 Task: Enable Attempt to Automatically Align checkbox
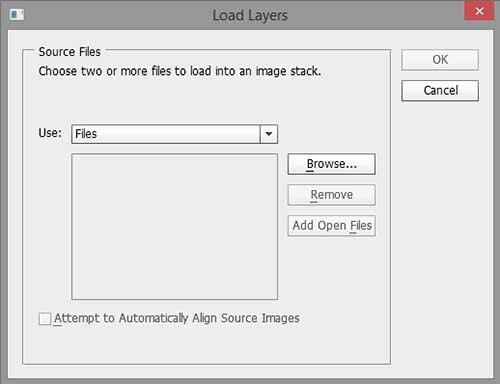45,318
